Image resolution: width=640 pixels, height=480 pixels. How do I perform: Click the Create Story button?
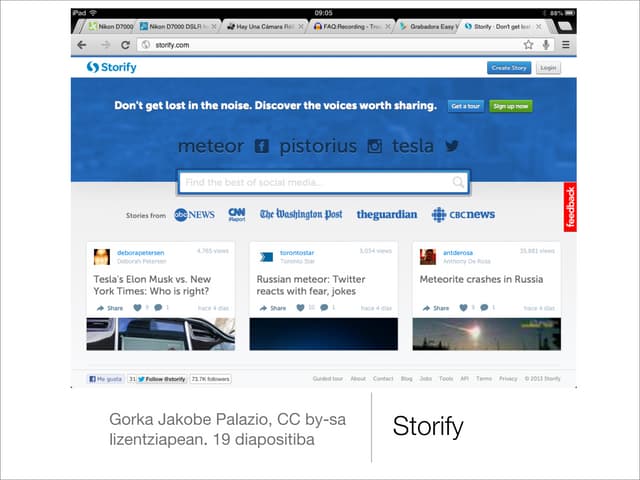point(509,68)
